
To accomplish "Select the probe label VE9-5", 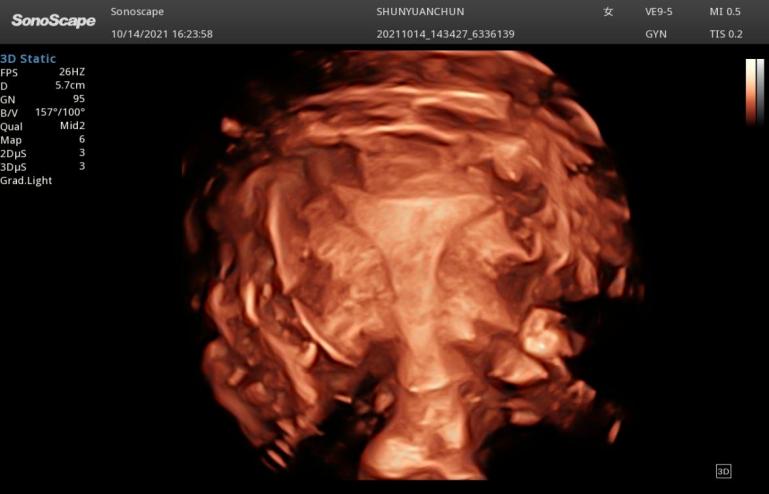I will (x=659, y=11).
